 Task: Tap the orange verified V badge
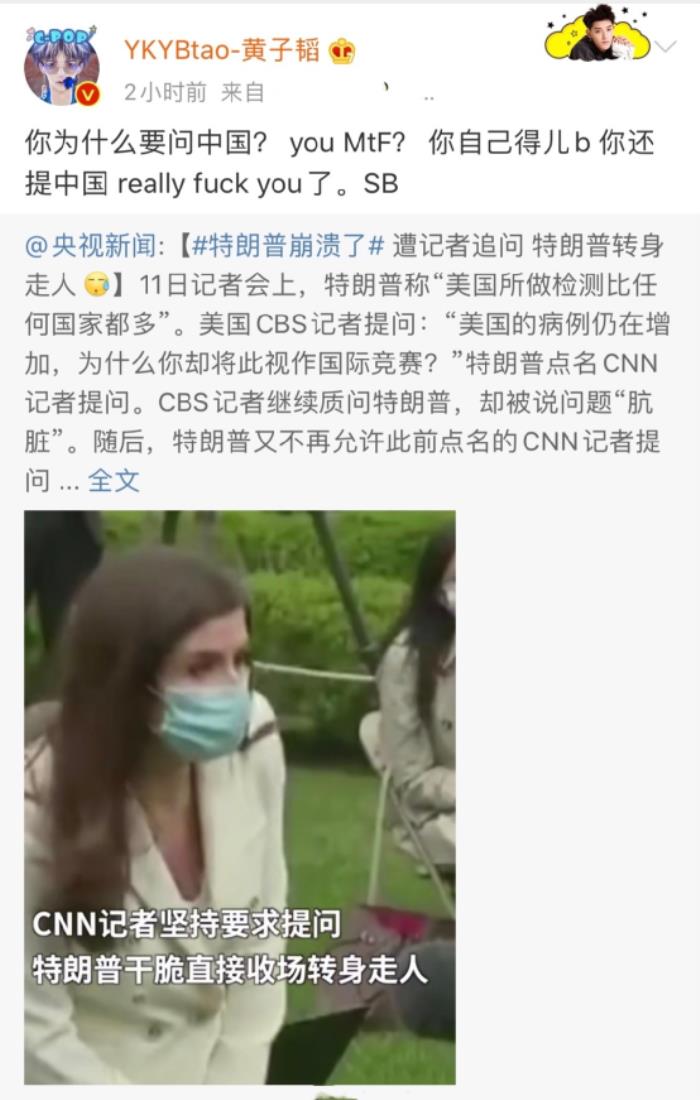pyautogui.click(x=88, y=94)
